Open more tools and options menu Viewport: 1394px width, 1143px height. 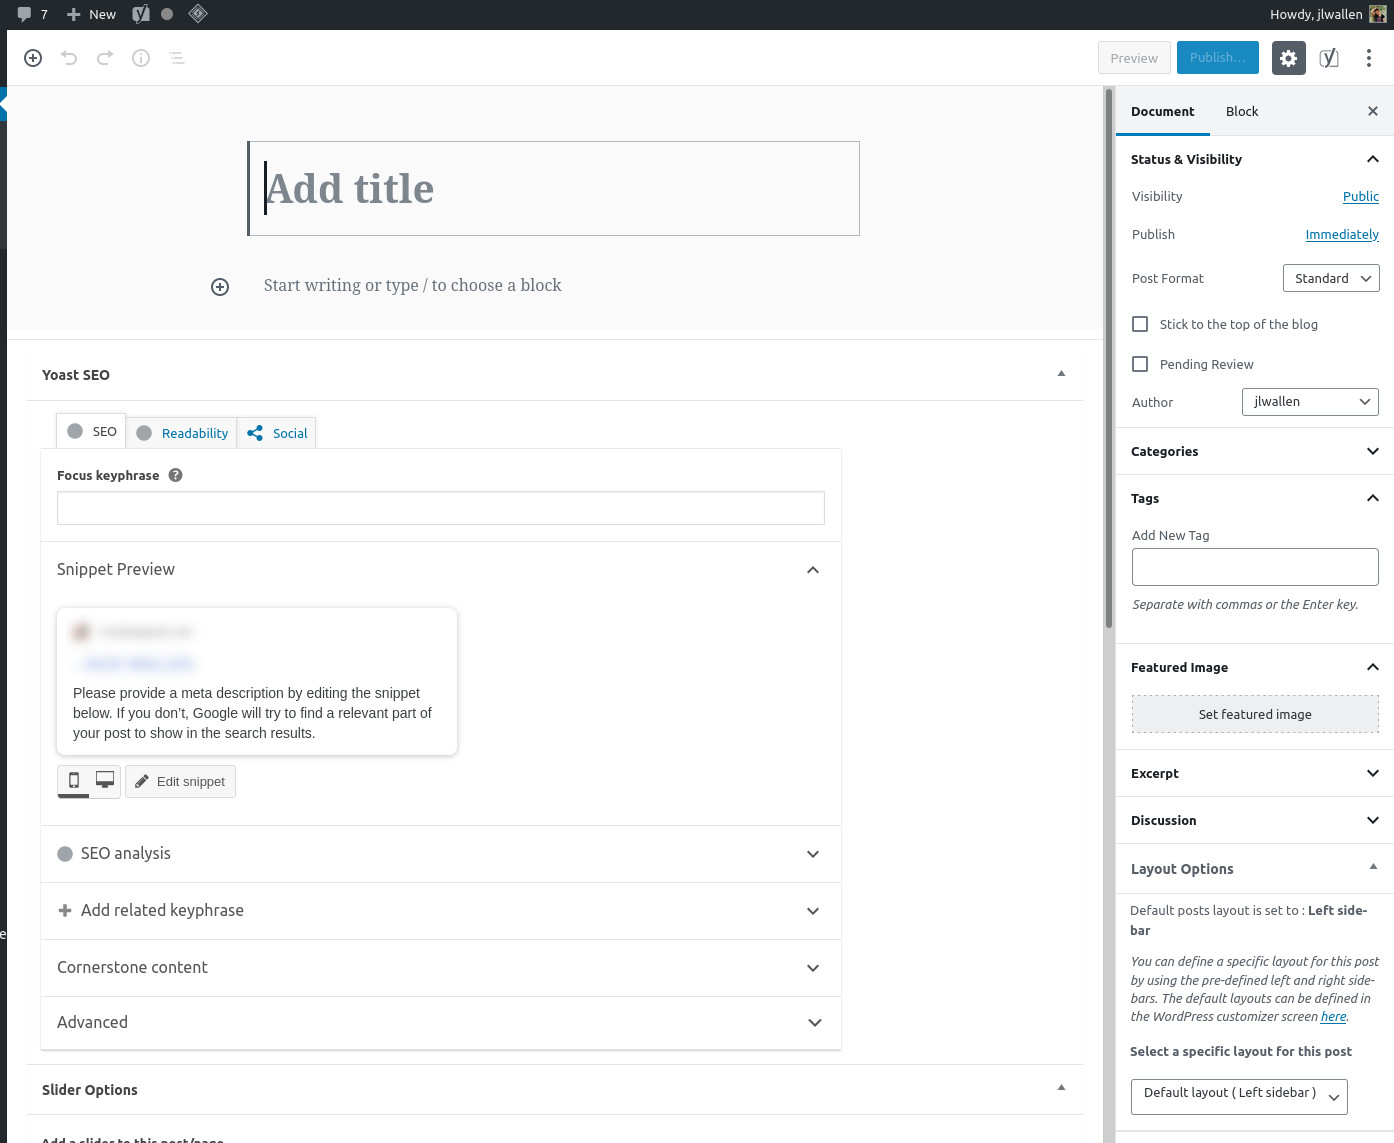tap(1369, 58)
